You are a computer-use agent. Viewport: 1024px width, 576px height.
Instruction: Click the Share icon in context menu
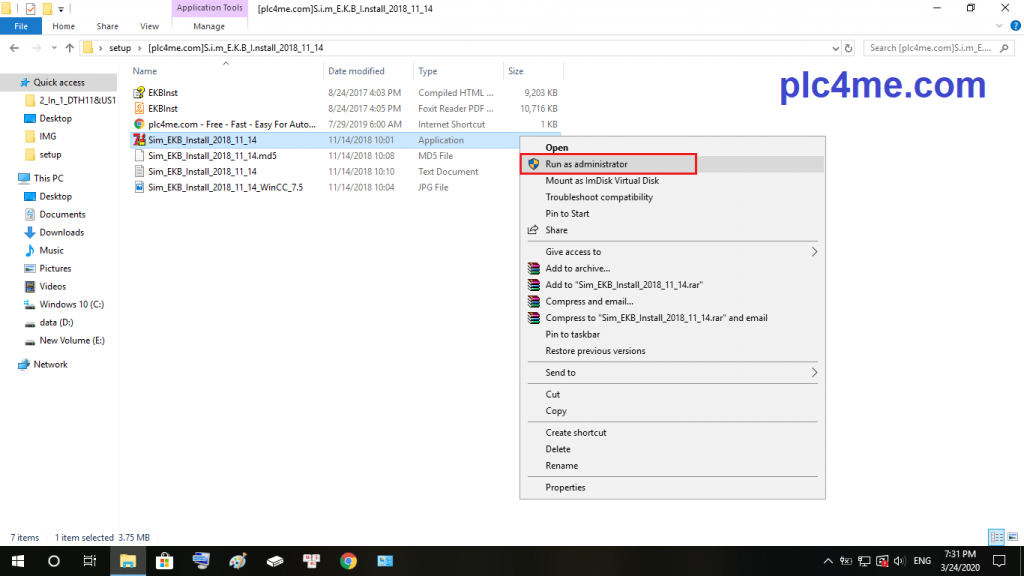pos(533,230)
